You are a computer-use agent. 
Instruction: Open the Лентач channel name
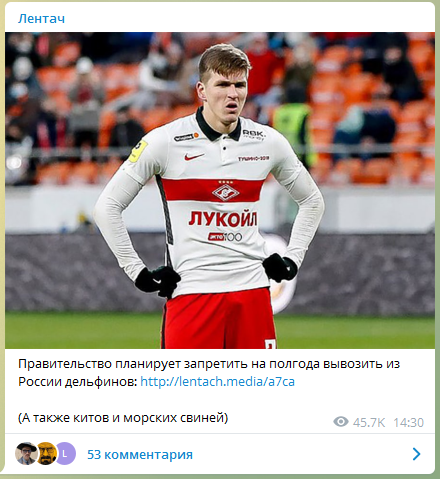pyautogui.click(x=41, y=19)
